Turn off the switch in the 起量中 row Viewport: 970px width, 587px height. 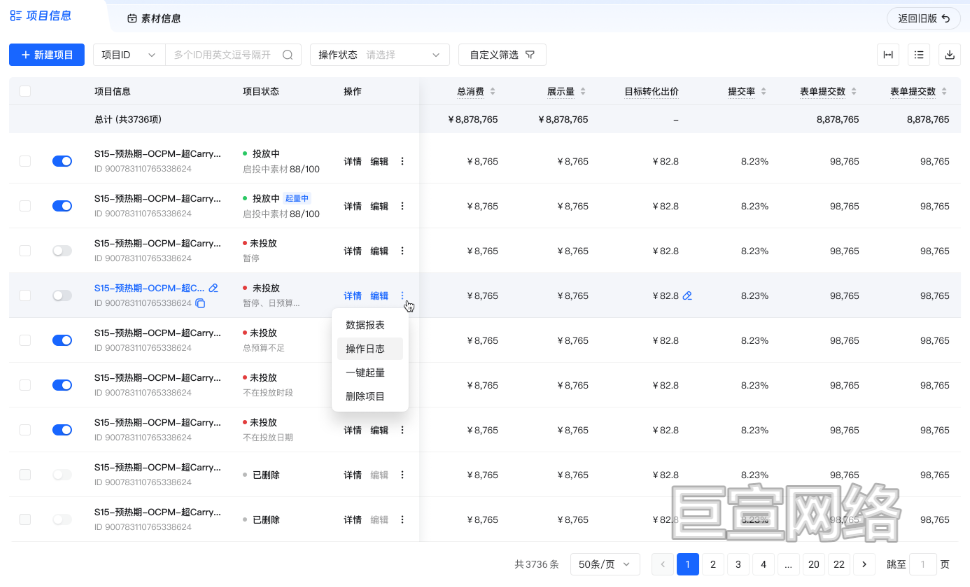62,206
